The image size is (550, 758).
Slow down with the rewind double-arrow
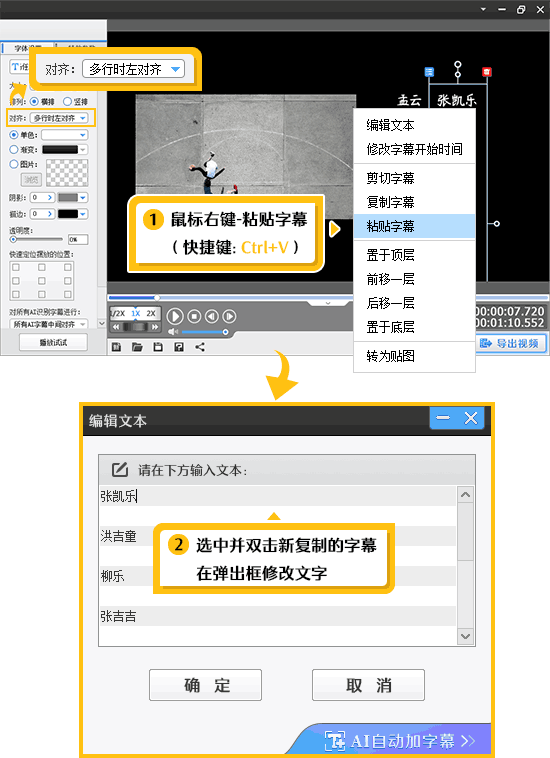116,327
